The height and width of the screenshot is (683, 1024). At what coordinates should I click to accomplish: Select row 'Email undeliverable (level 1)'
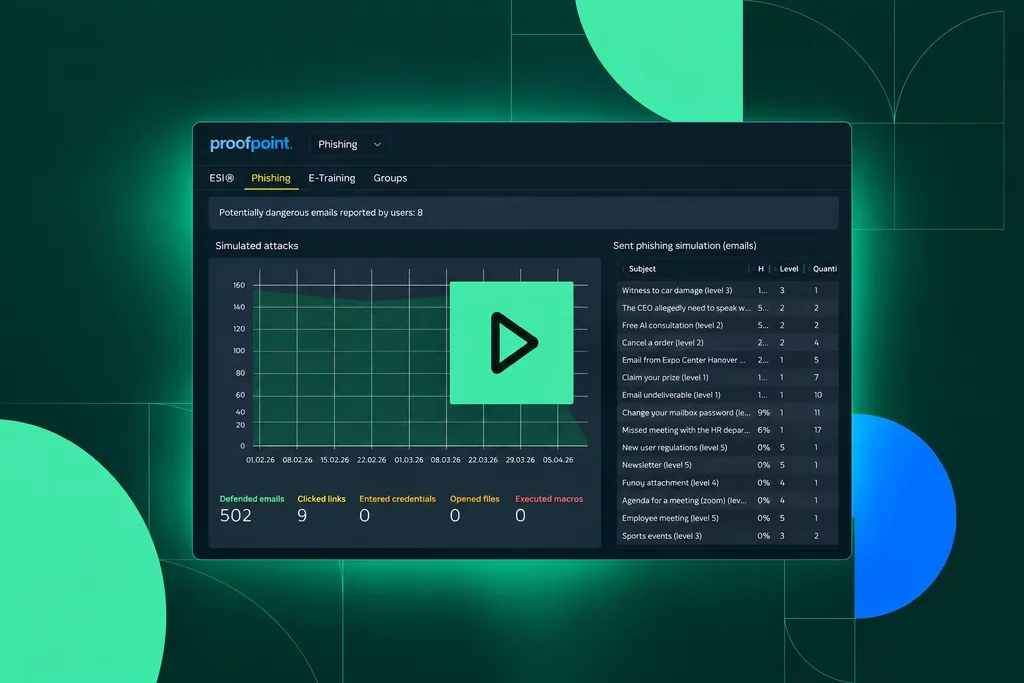[728, 395]
